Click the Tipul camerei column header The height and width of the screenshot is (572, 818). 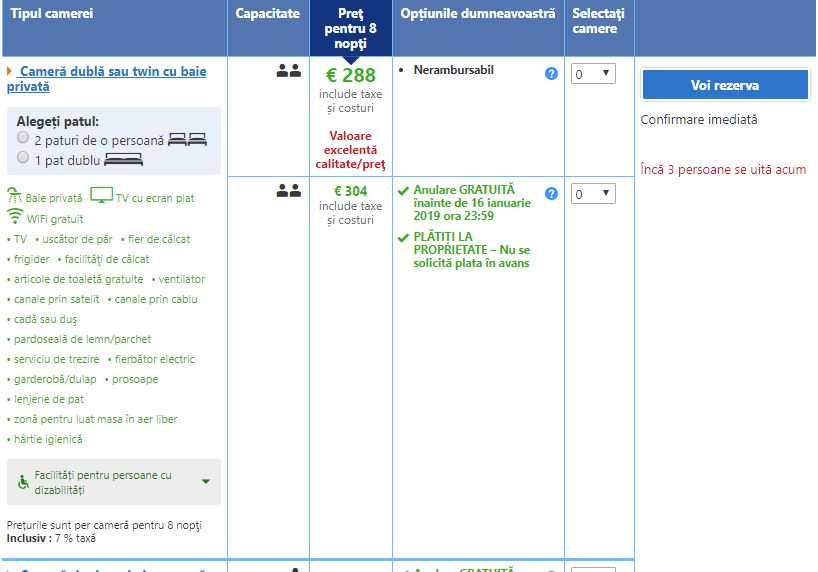pyautogui.click(x=52, y=14)
